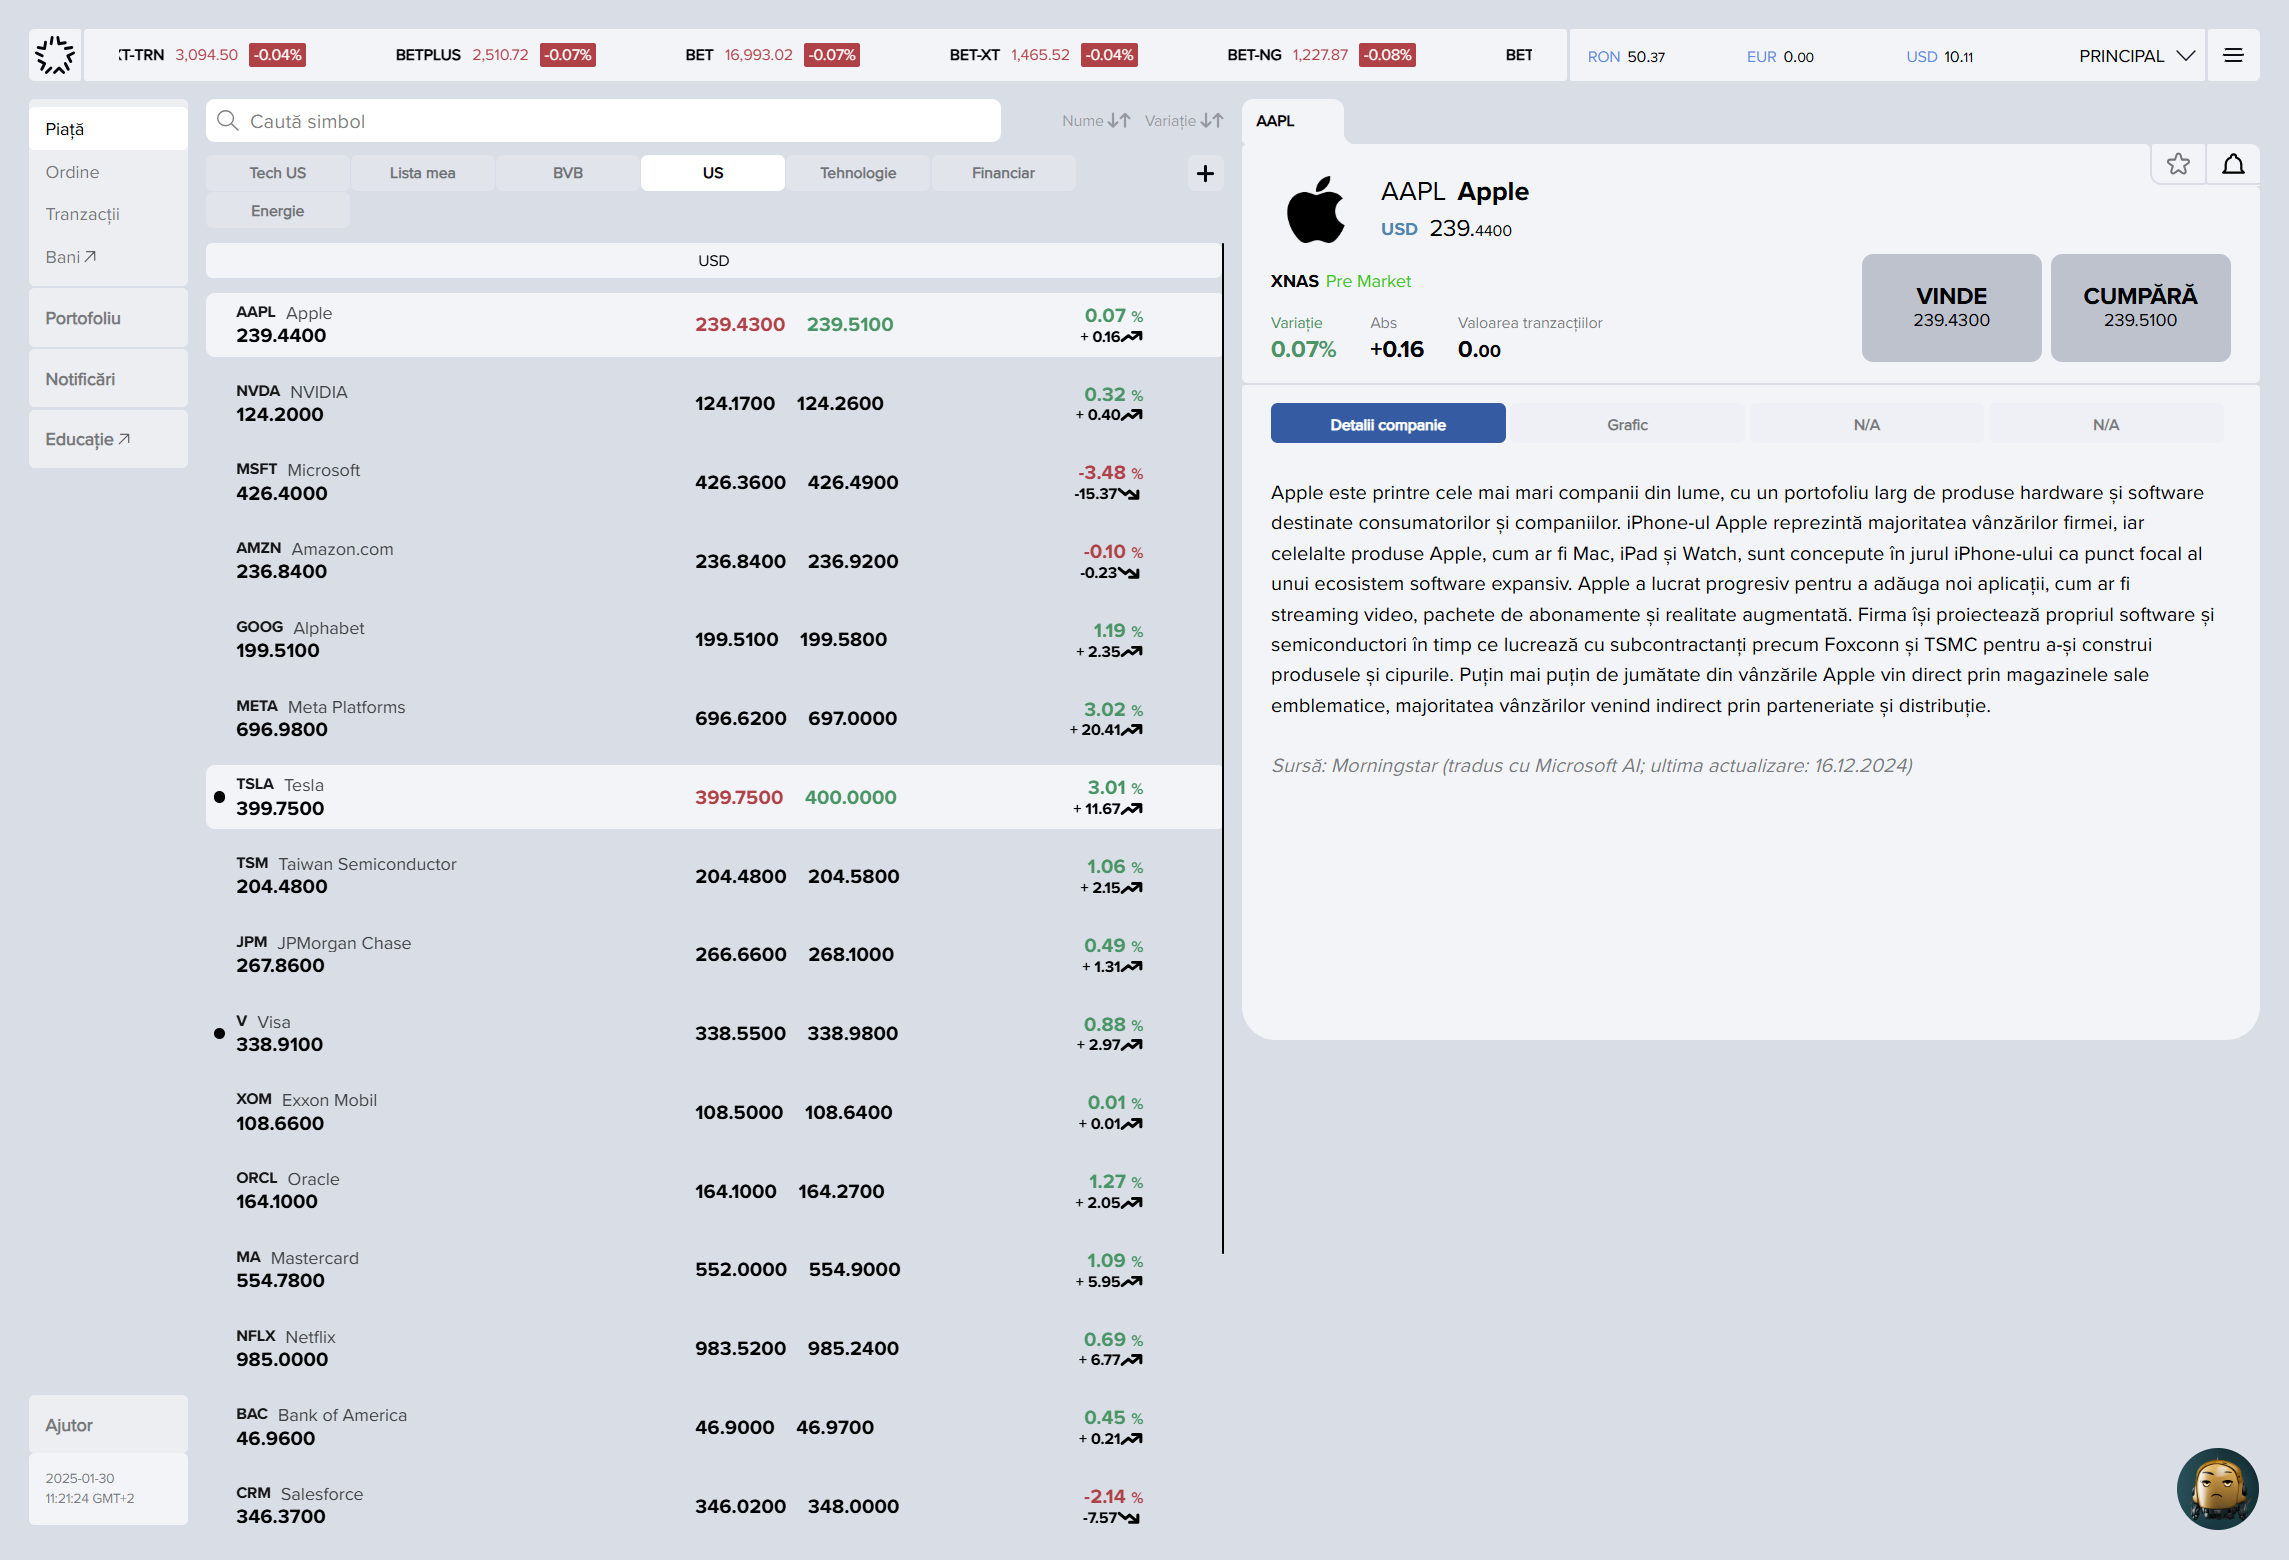This screenshot has height=1560, width=2289.
Task: Set an alert with the bell icon
Action: [2233, 164]
